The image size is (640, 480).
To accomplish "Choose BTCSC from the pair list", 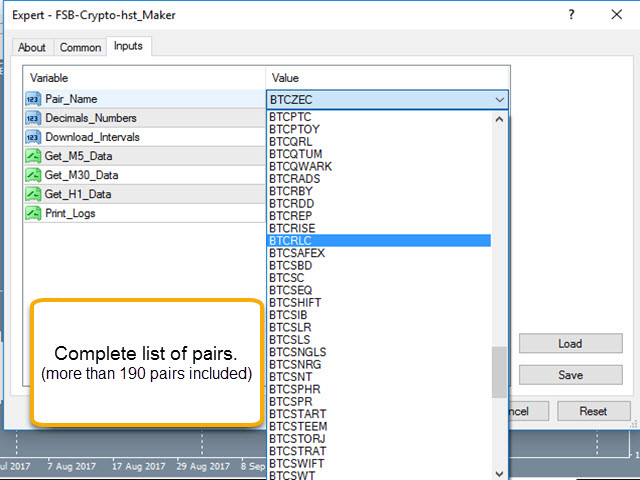I will click(379, 278).
